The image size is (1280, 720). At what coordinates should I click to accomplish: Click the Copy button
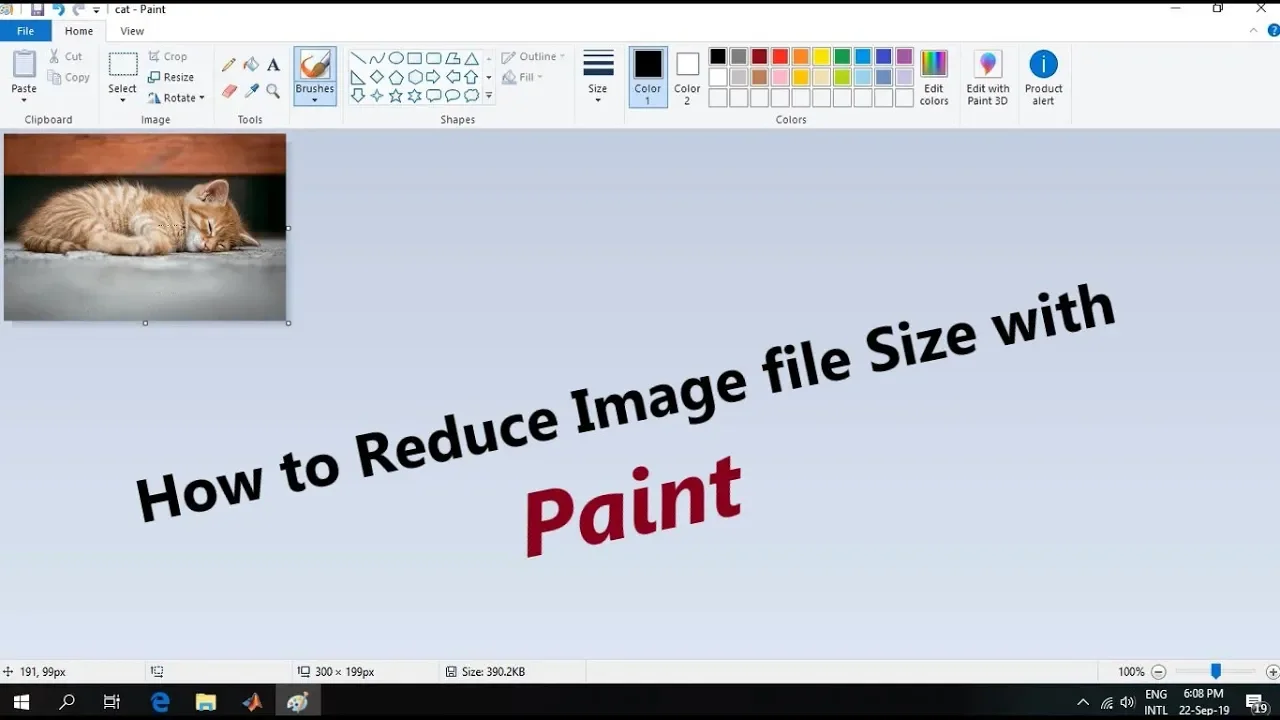[x=69, y=78]
